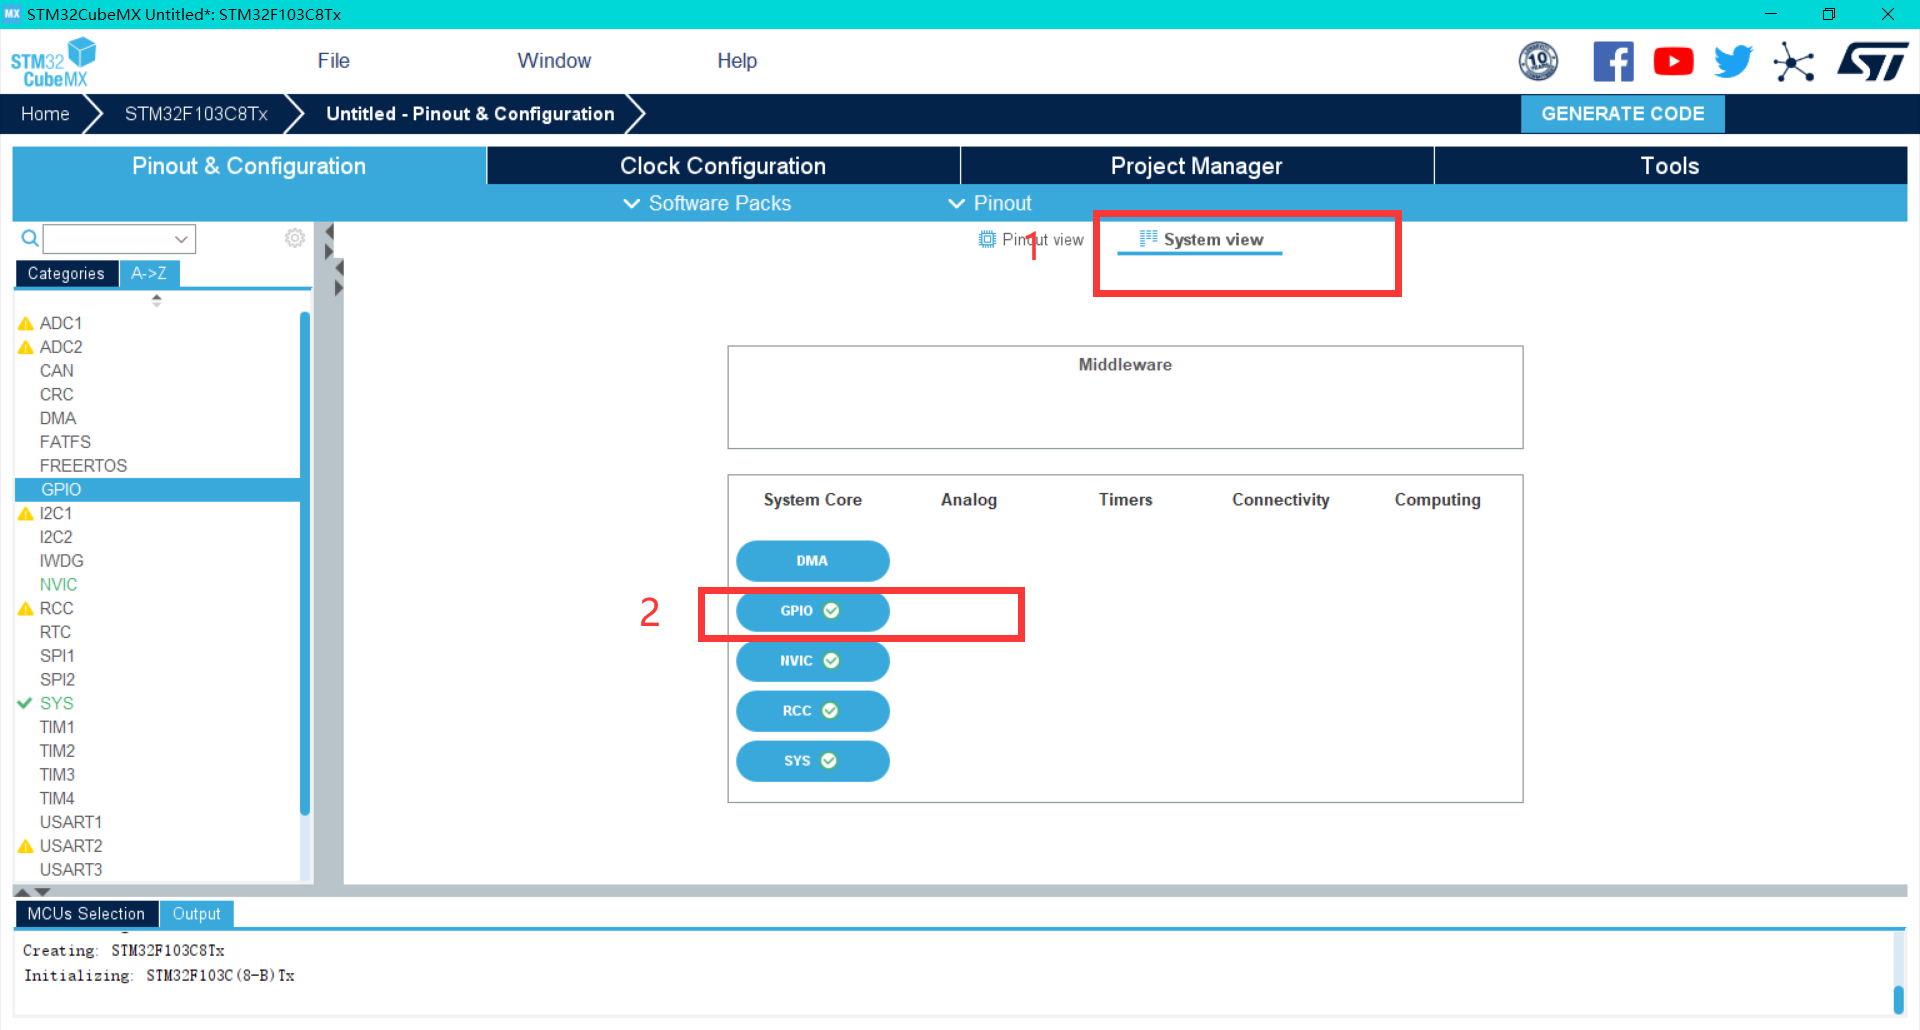This screenshot has height=1030, width=1920.
Task: Open SYS configuration button
Action: (812, 761)
